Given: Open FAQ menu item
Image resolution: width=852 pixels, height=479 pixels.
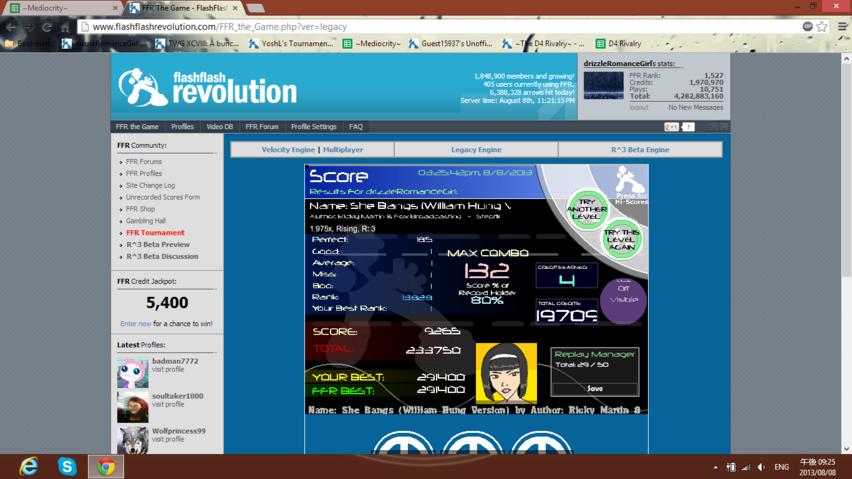Looking at the screenshot, I should coord(356,127).
